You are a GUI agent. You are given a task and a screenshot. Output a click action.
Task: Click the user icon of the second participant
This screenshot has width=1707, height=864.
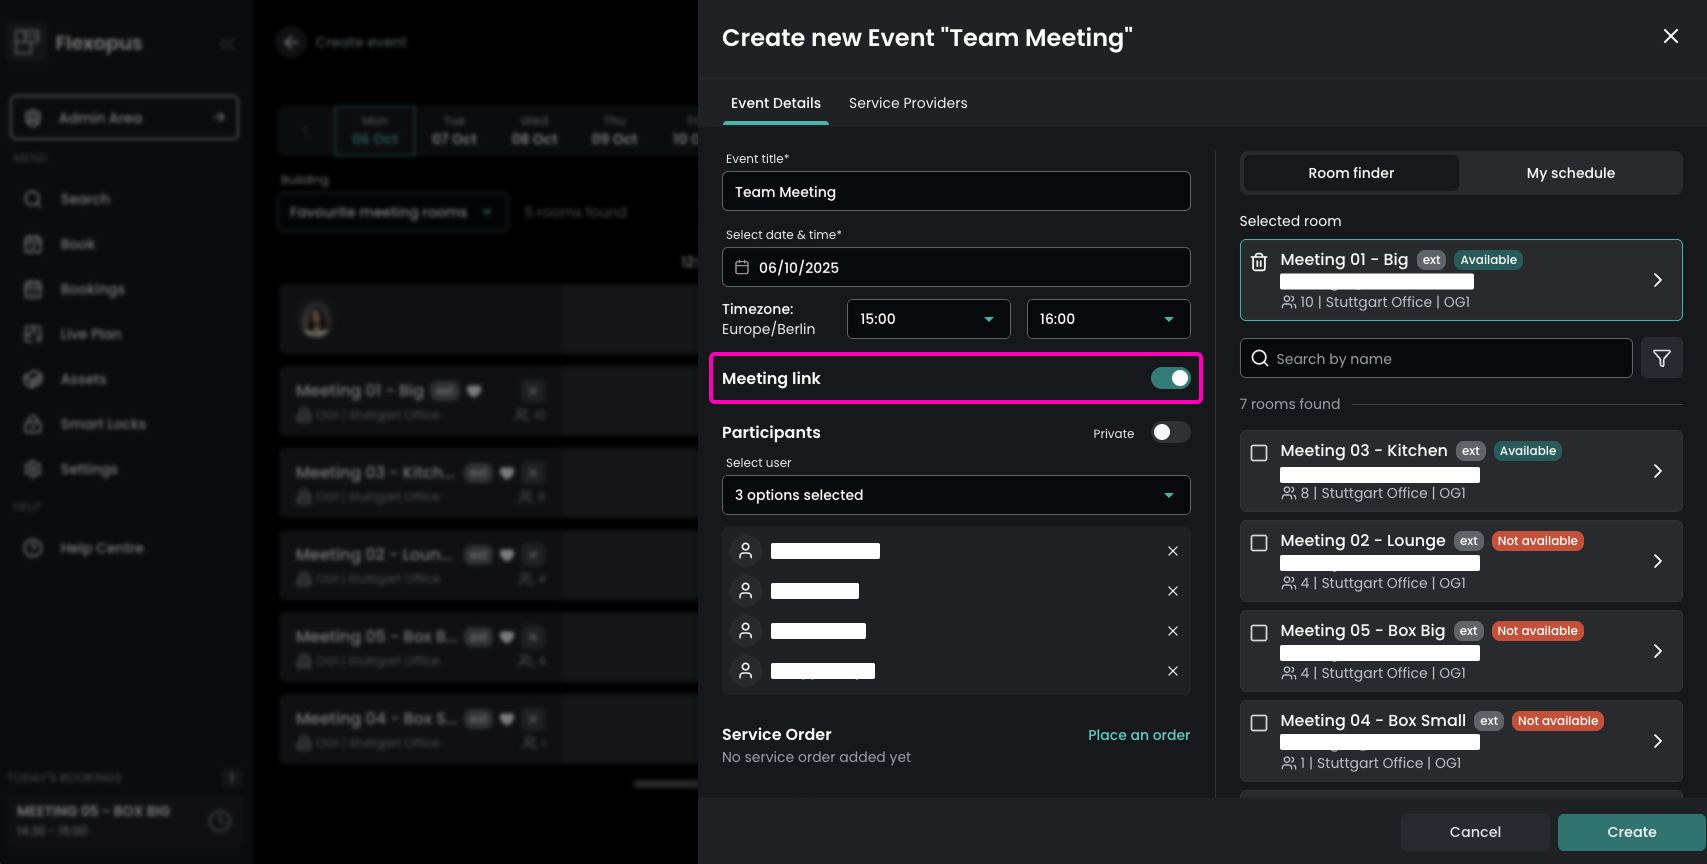coord(745,591)
